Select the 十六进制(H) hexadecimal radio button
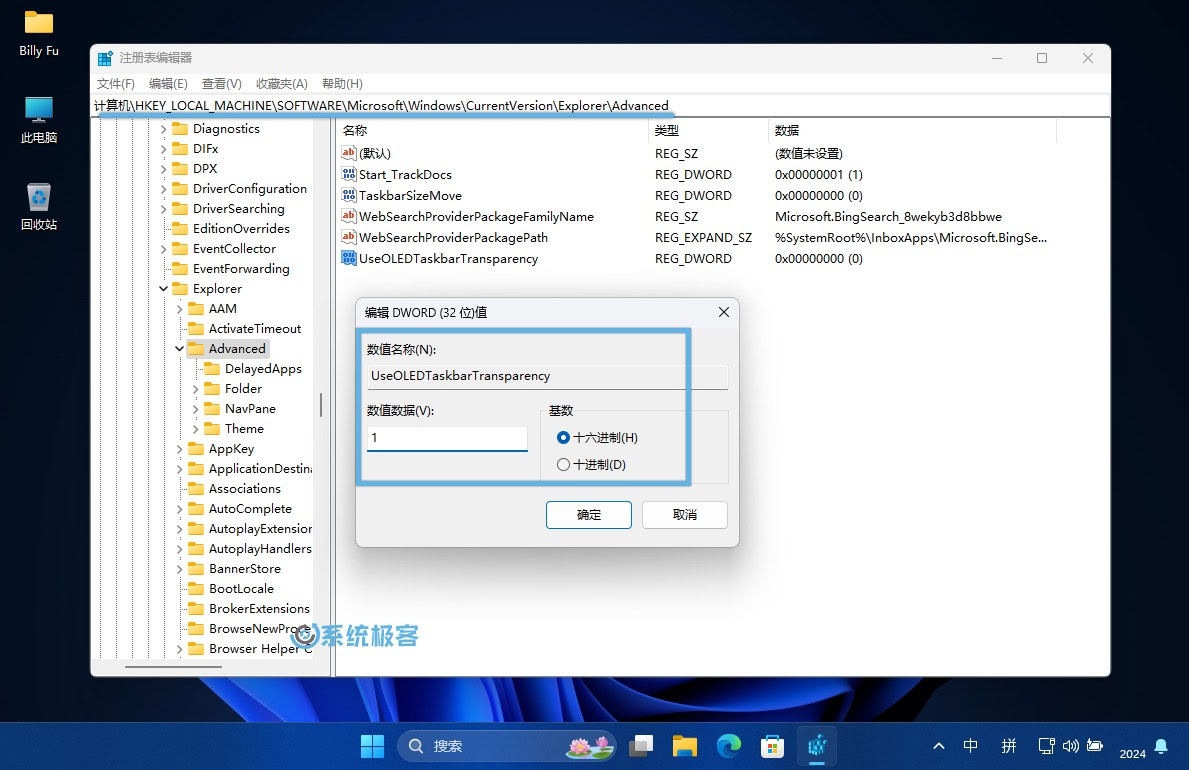 point(563,438)
